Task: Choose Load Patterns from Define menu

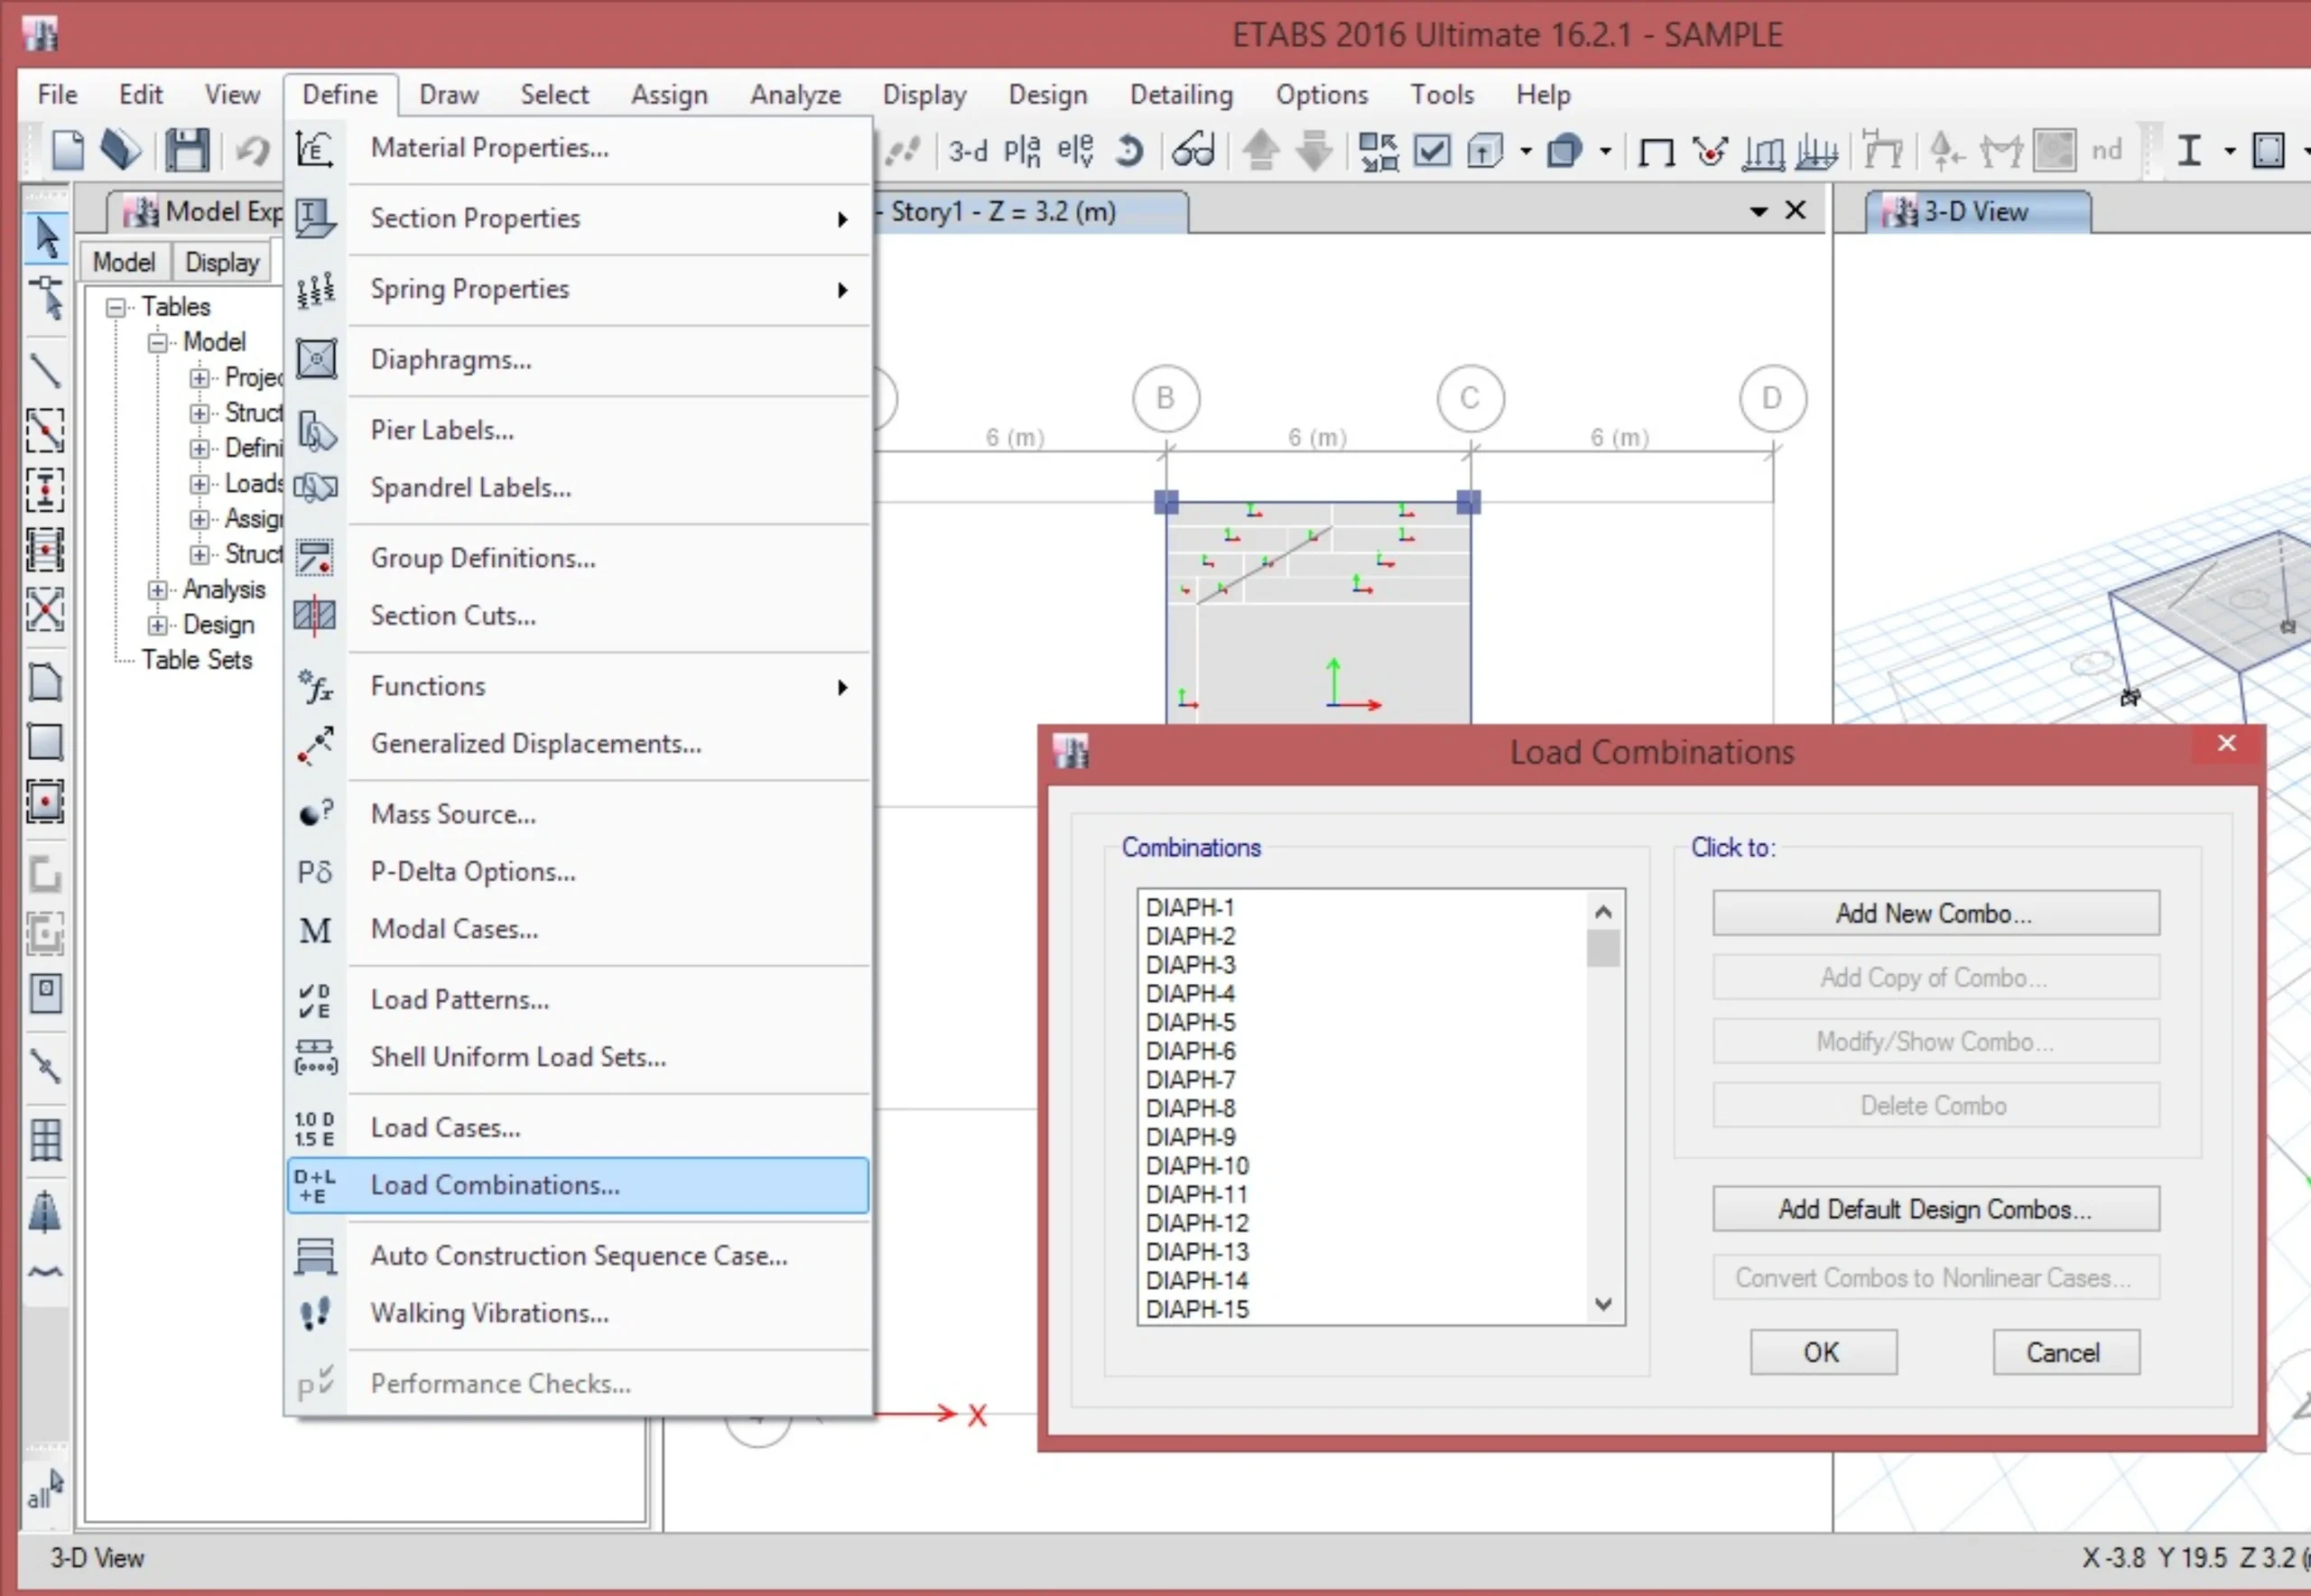Action: pos(460,999)
